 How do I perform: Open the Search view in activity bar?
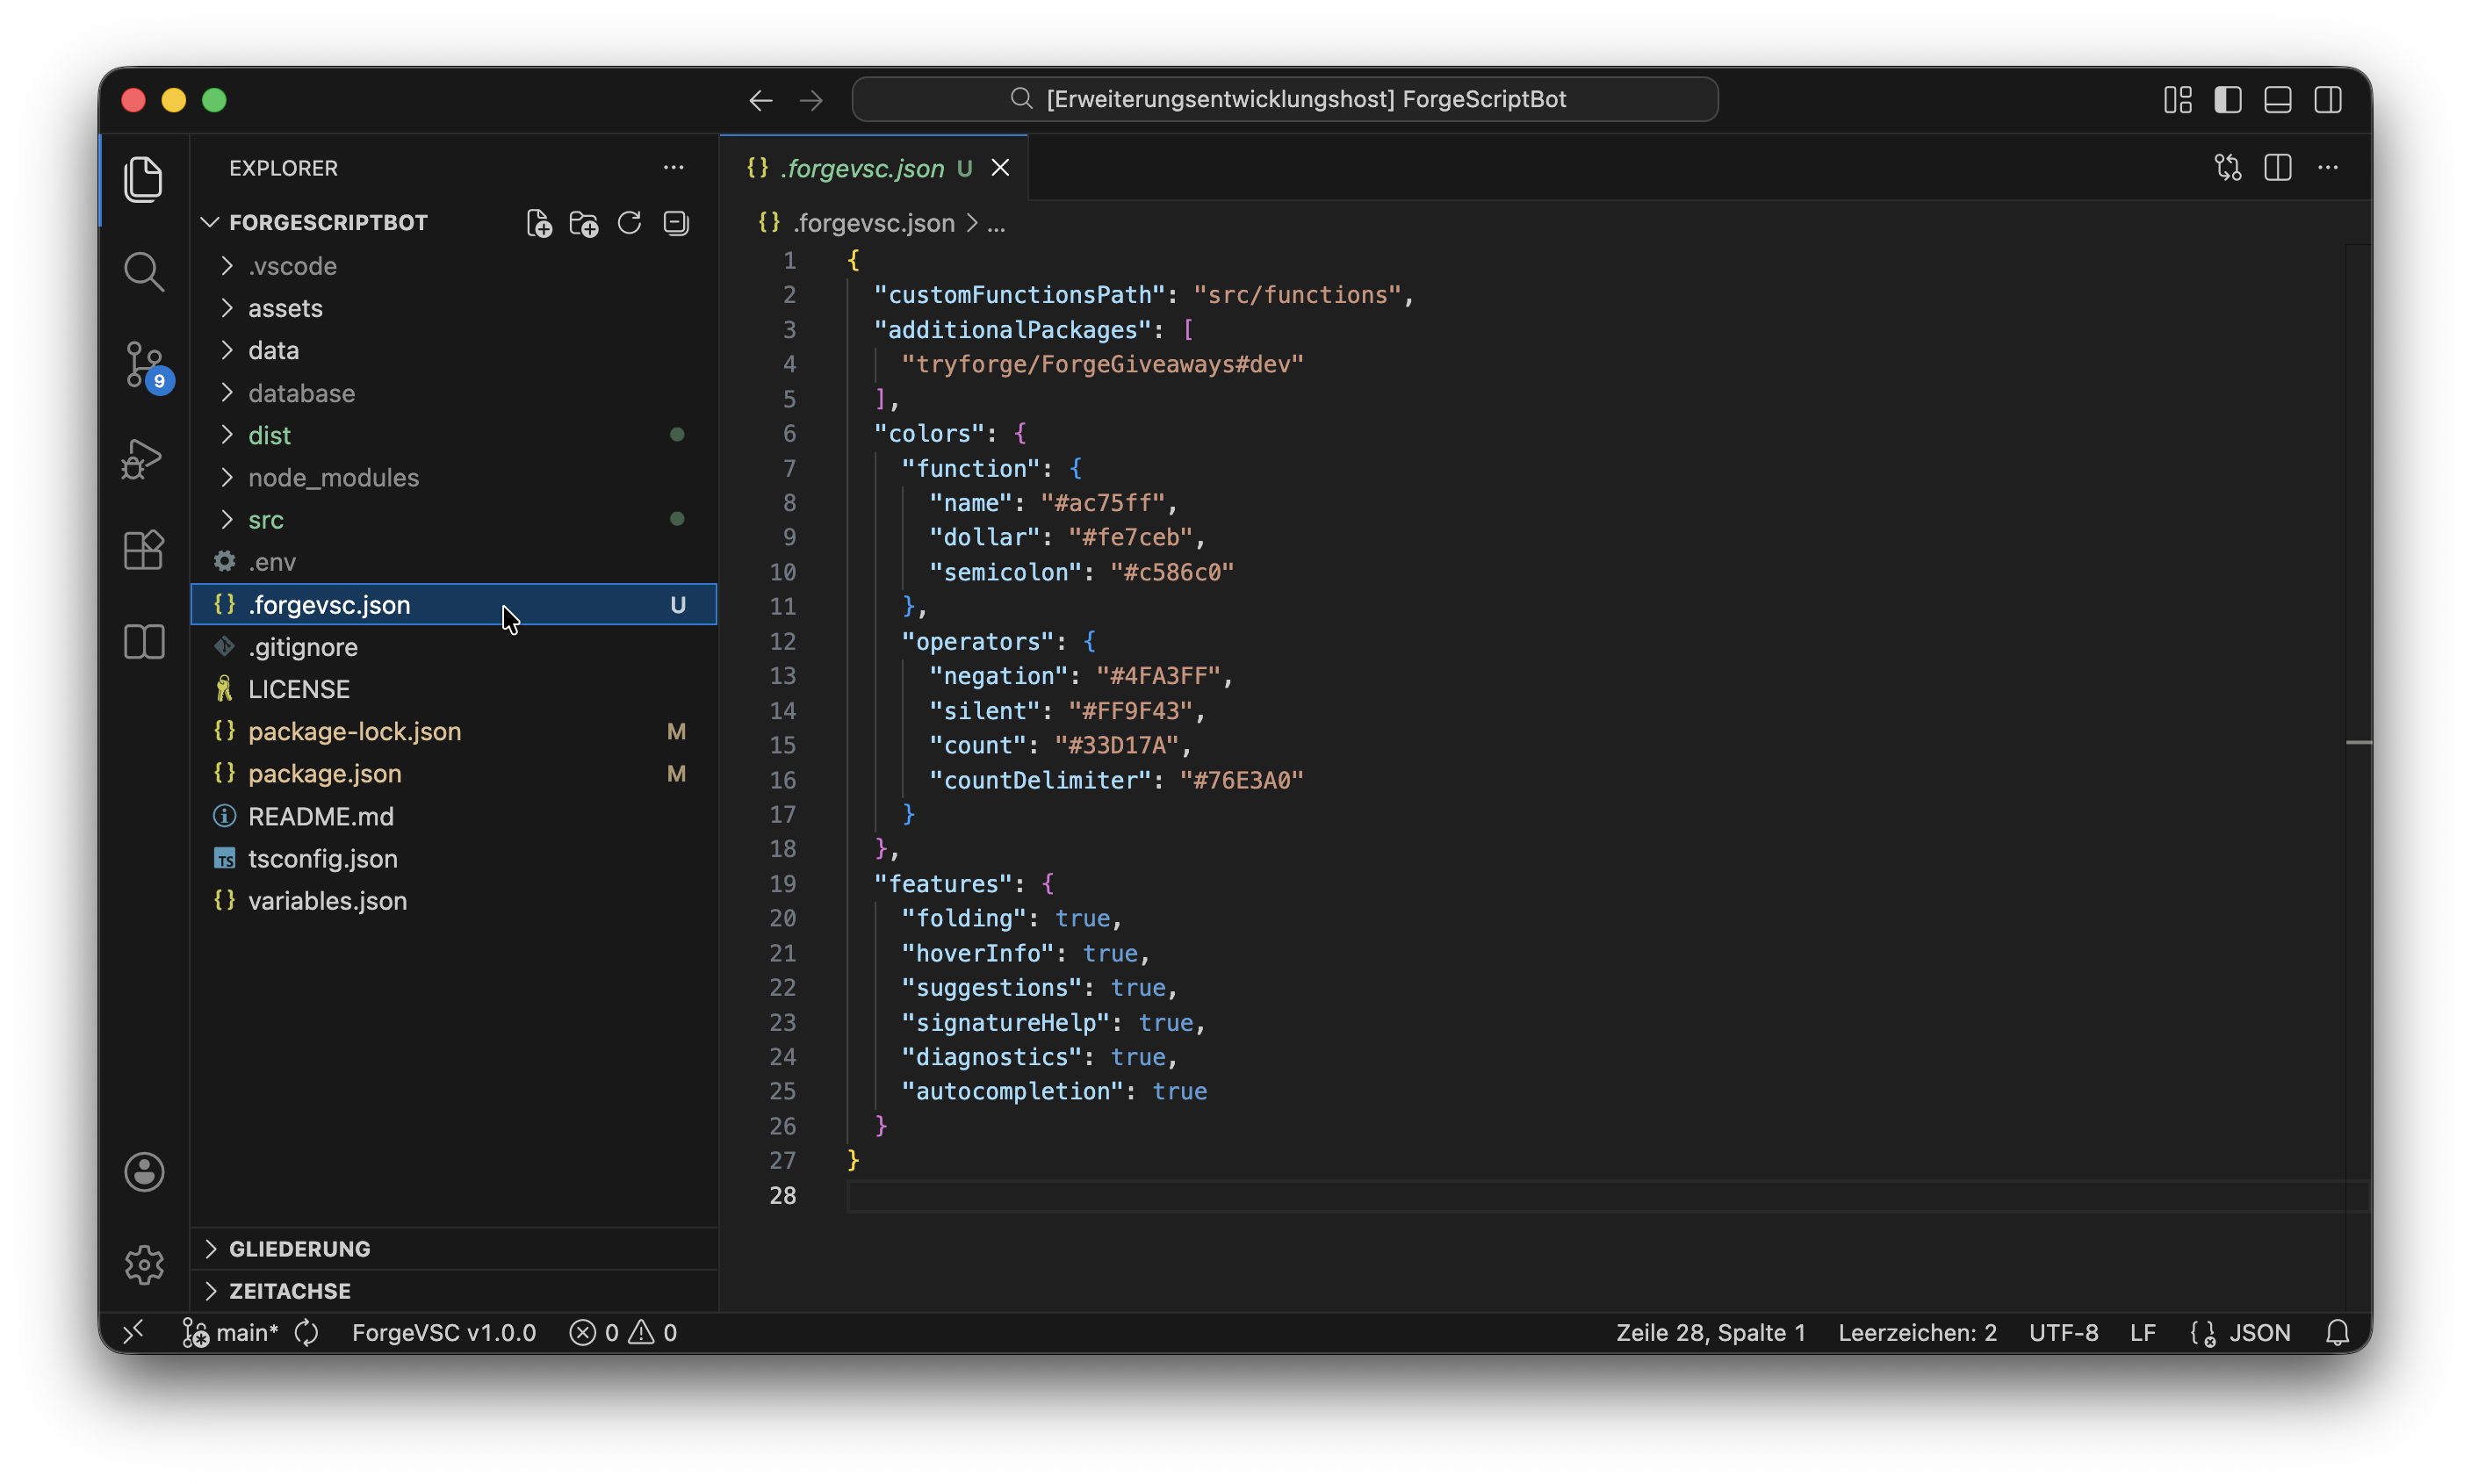(x=143, y=271)
